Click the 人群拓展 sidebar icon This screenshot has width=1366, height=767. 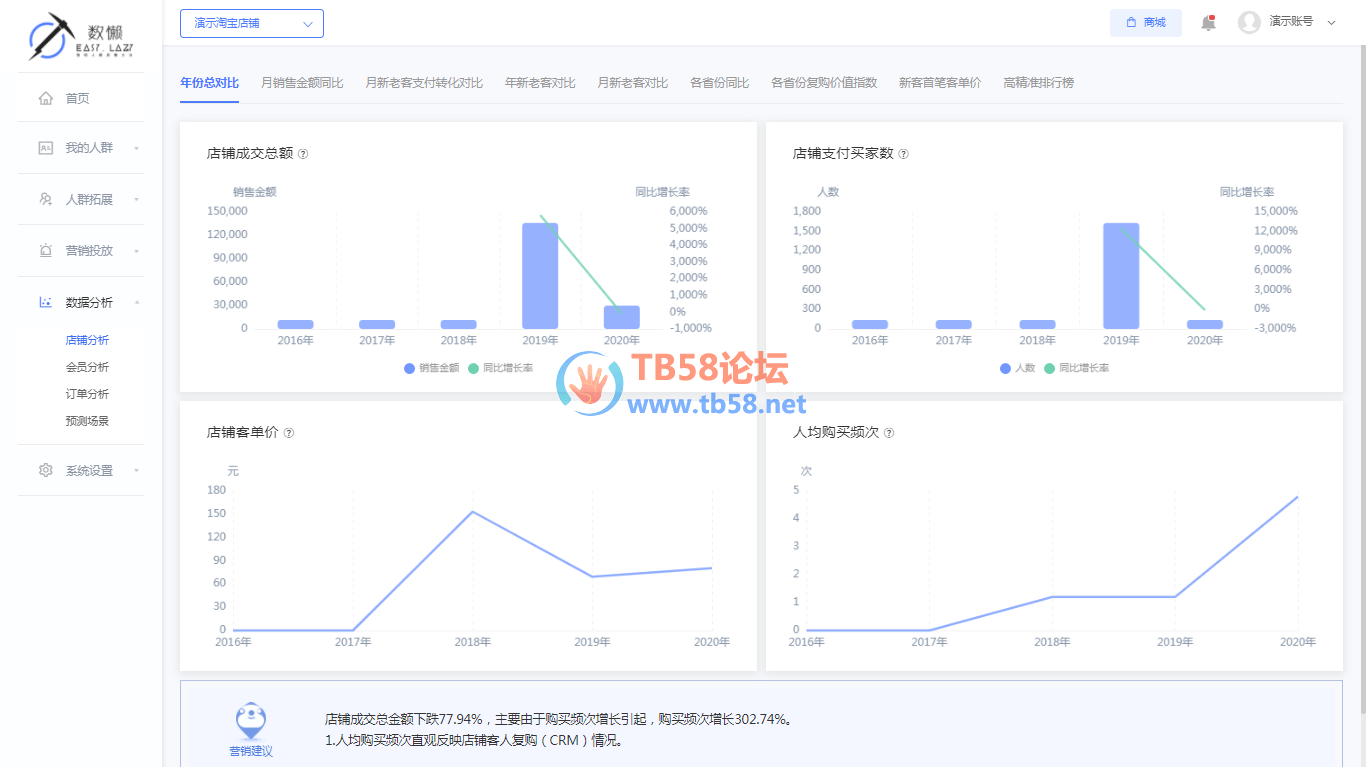pyautogui.click(x=45, y=199)
